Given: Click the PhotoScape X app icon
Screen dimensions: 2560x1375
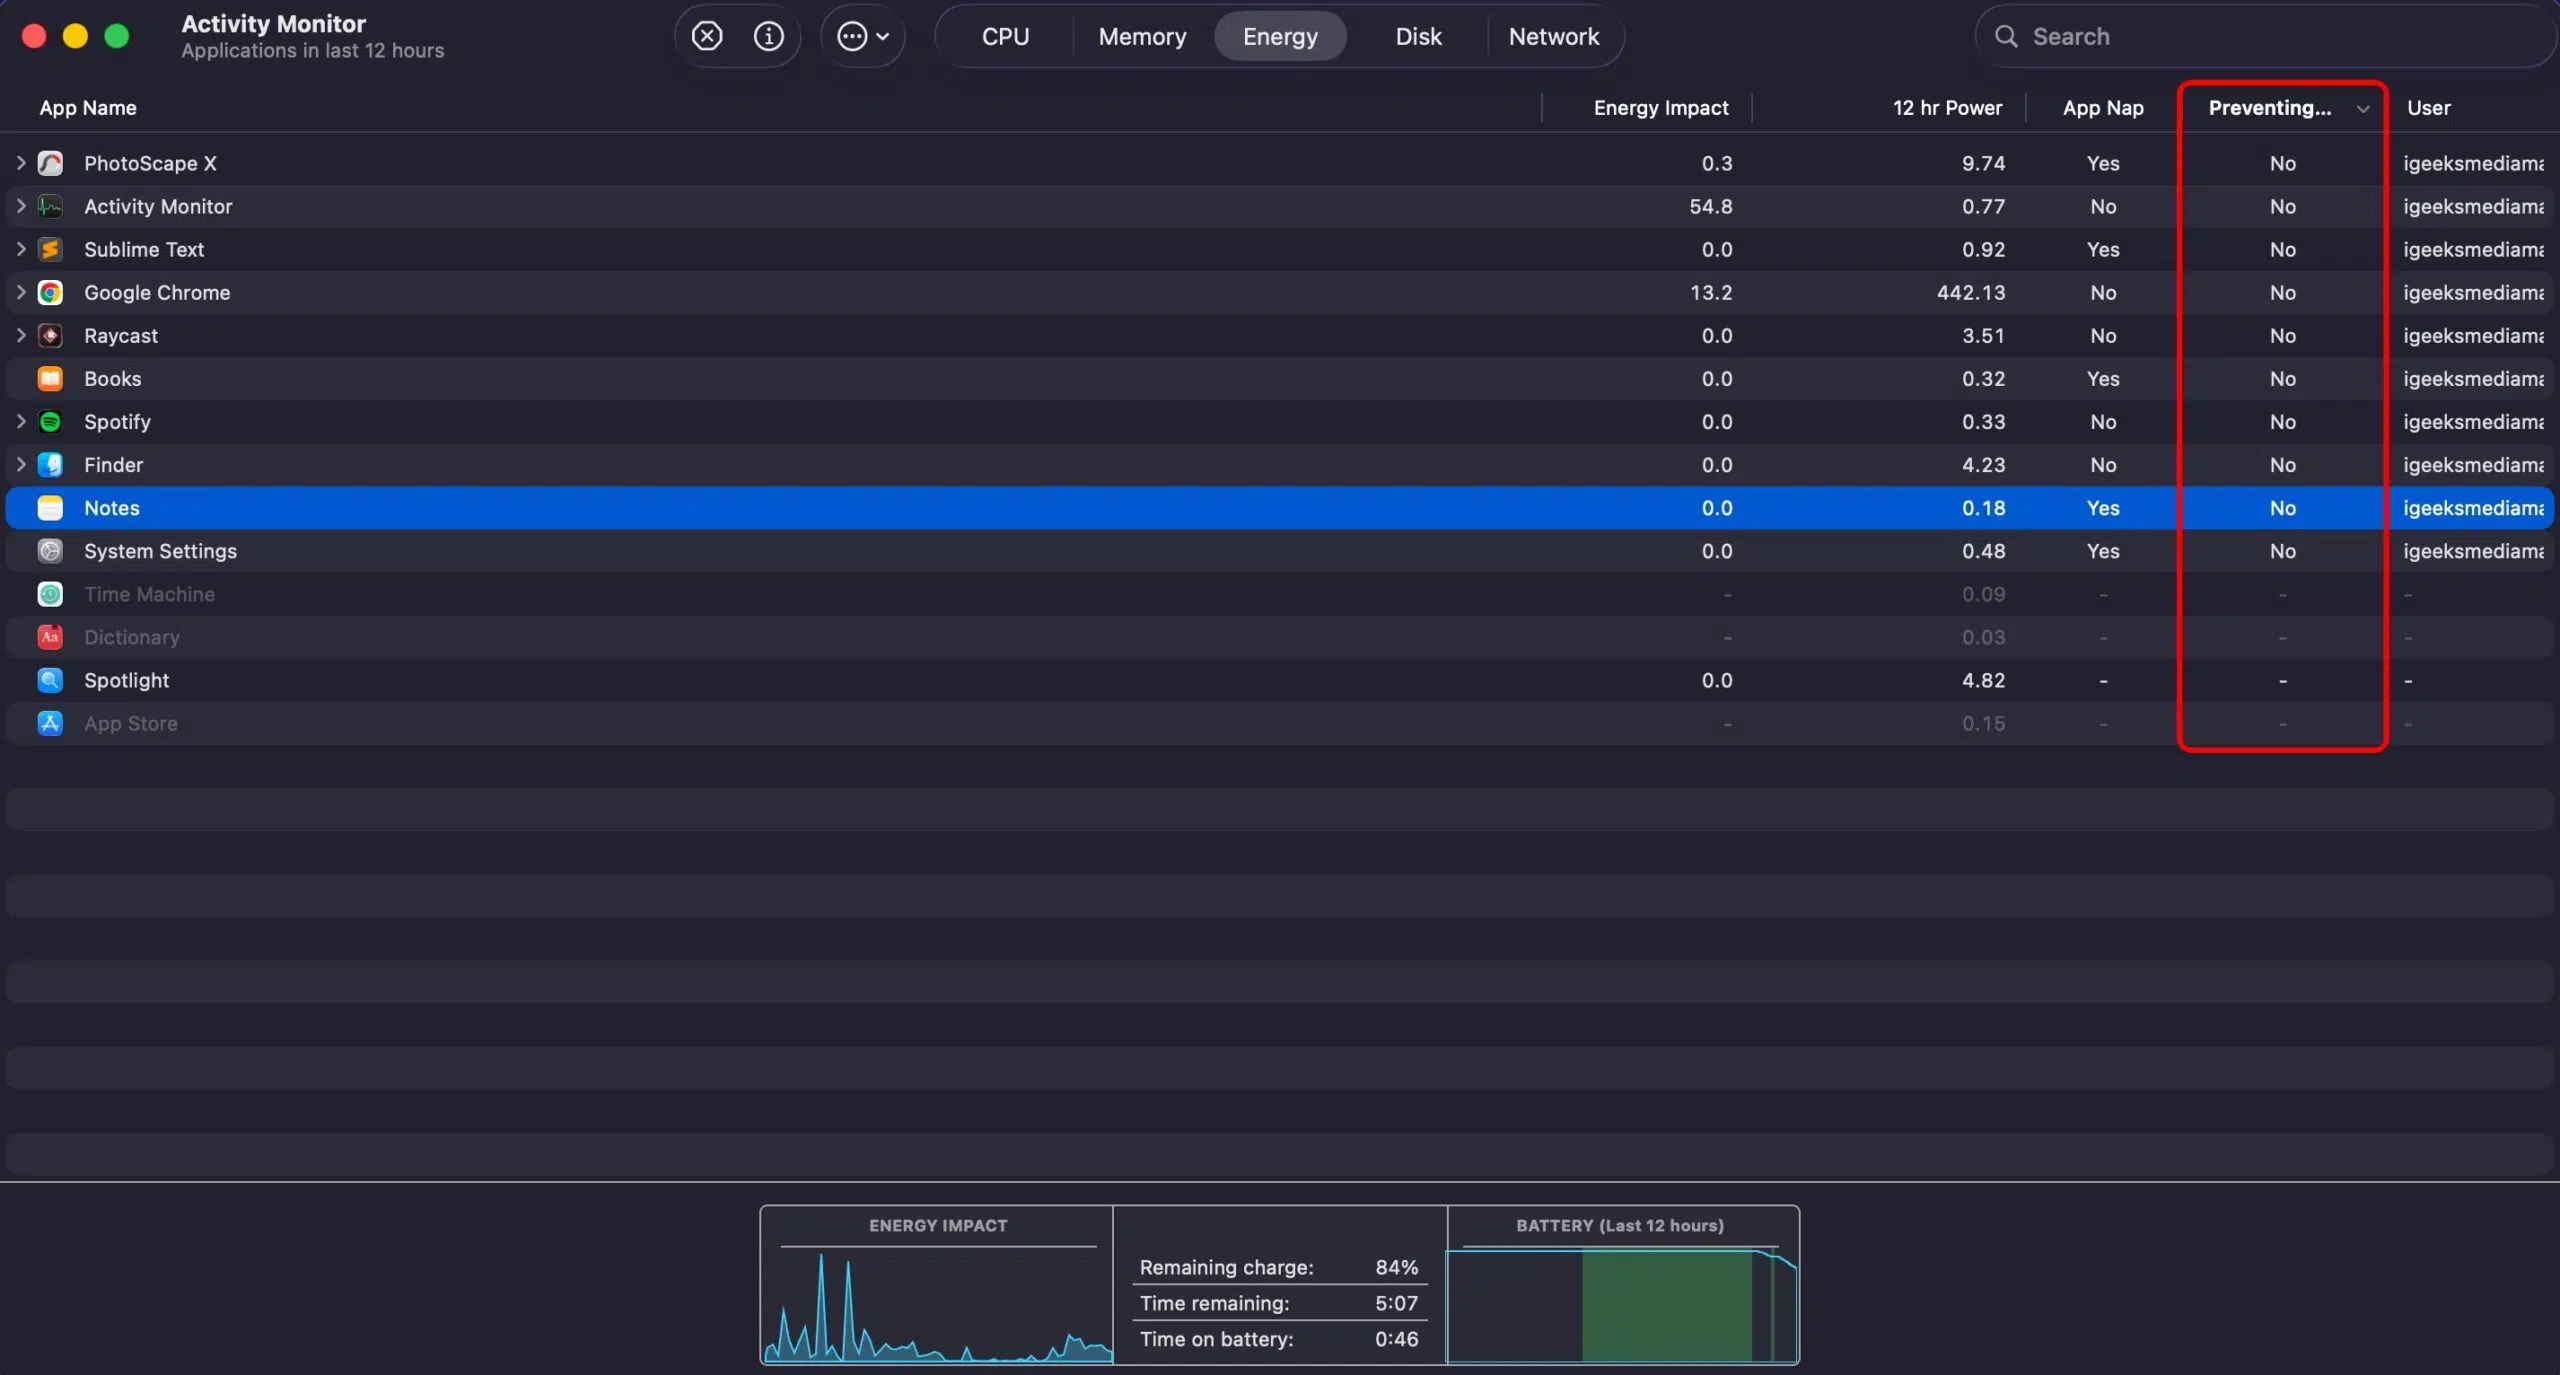Looking at the screenshot, I should pos(50,163).
